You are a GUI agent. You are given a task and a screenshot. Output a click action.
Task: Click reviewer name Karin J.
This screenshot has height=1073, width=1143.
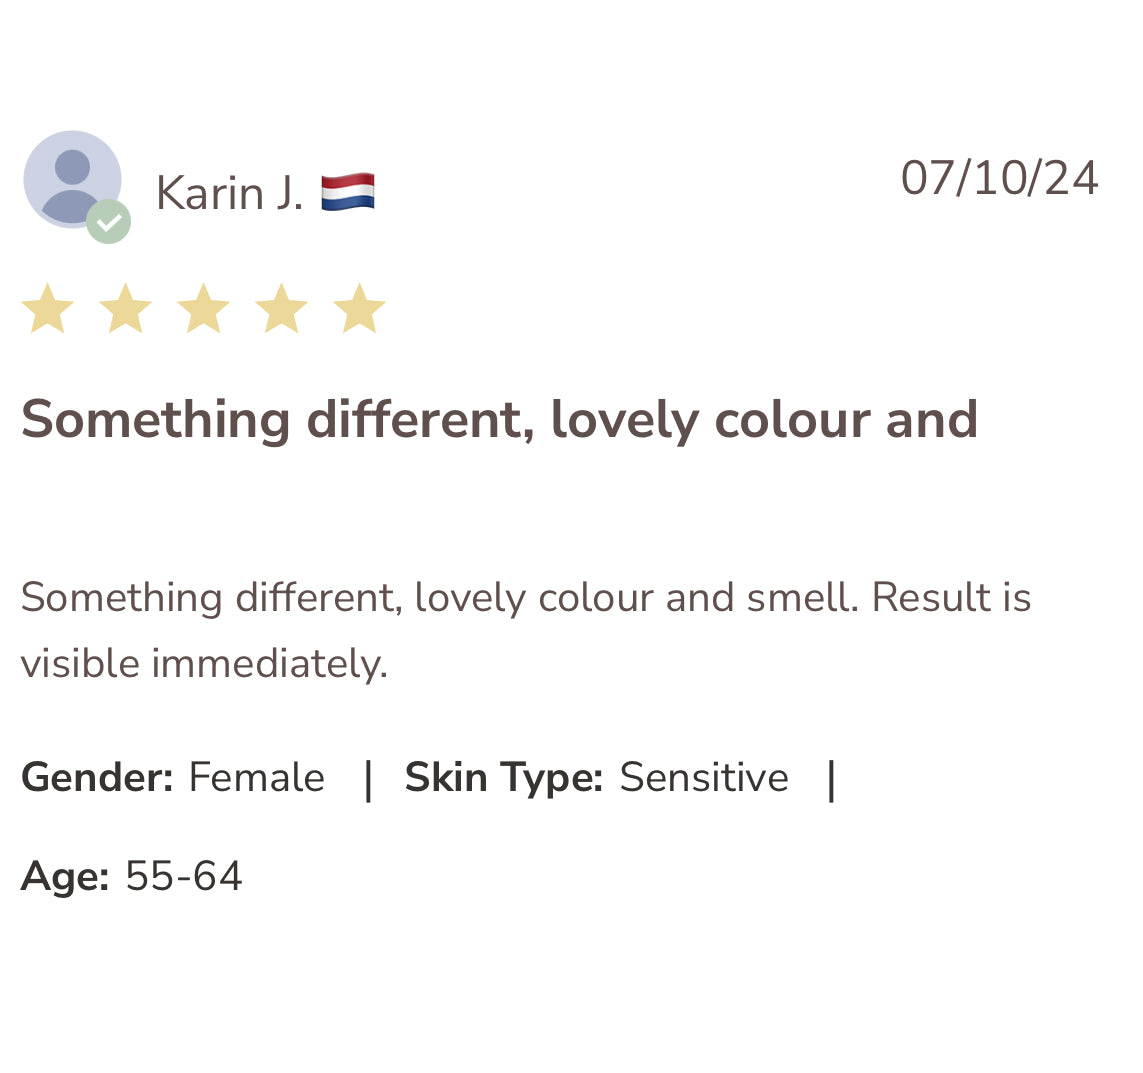click(x=230, y=193)
